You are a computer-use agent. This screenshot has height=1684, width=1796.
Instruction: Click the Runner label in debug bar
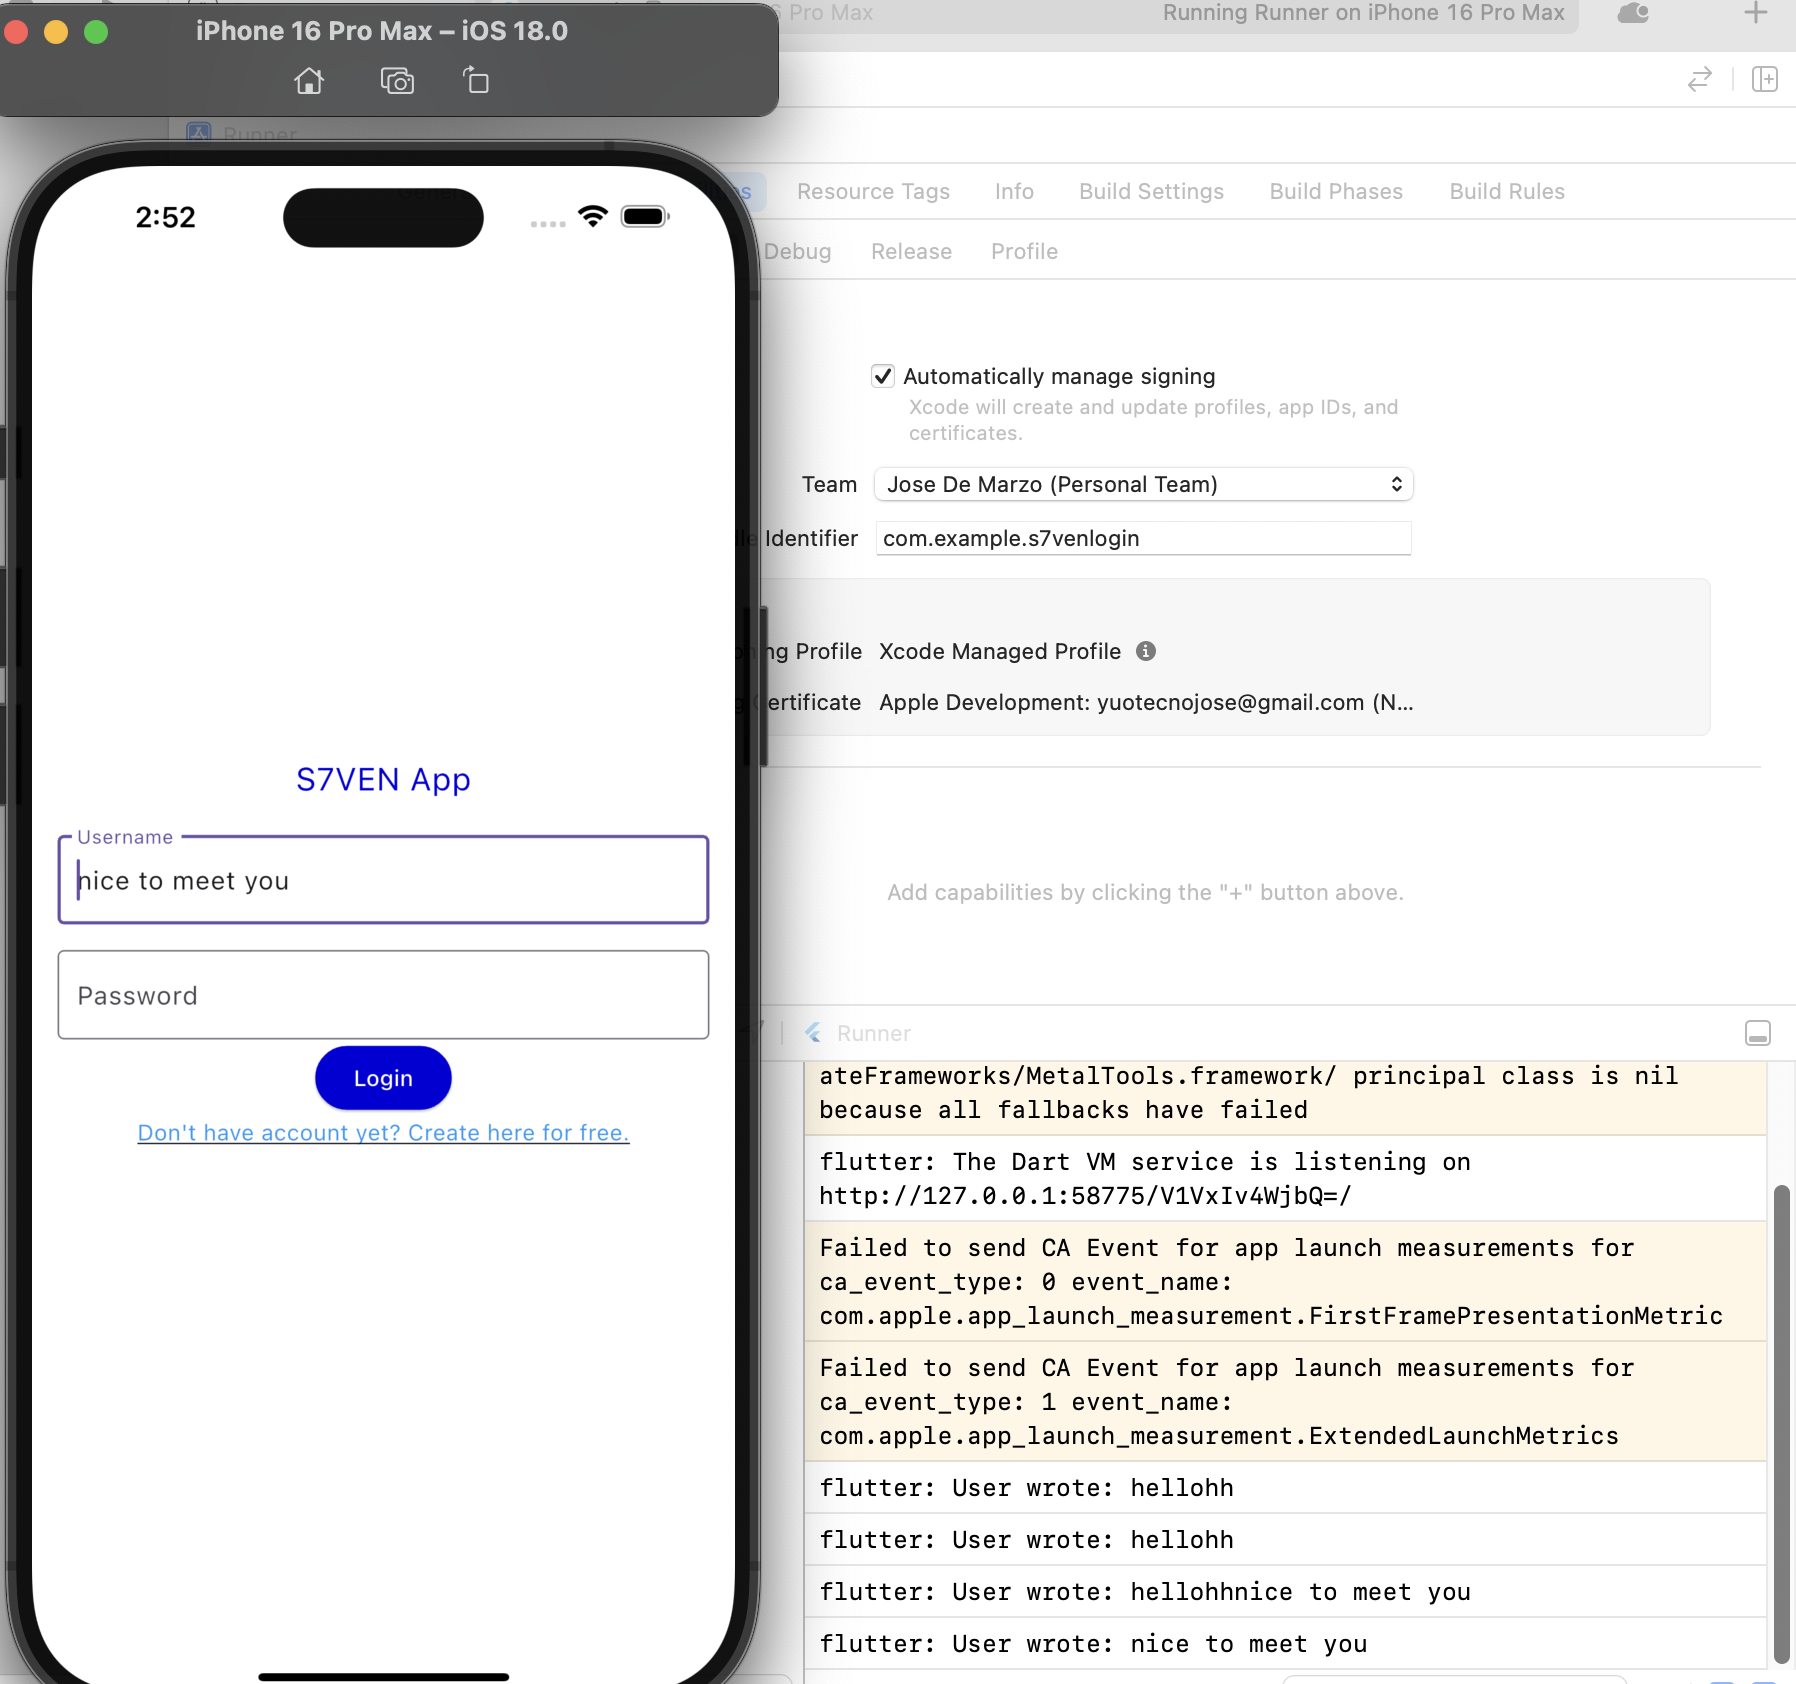coord(873,1033)
